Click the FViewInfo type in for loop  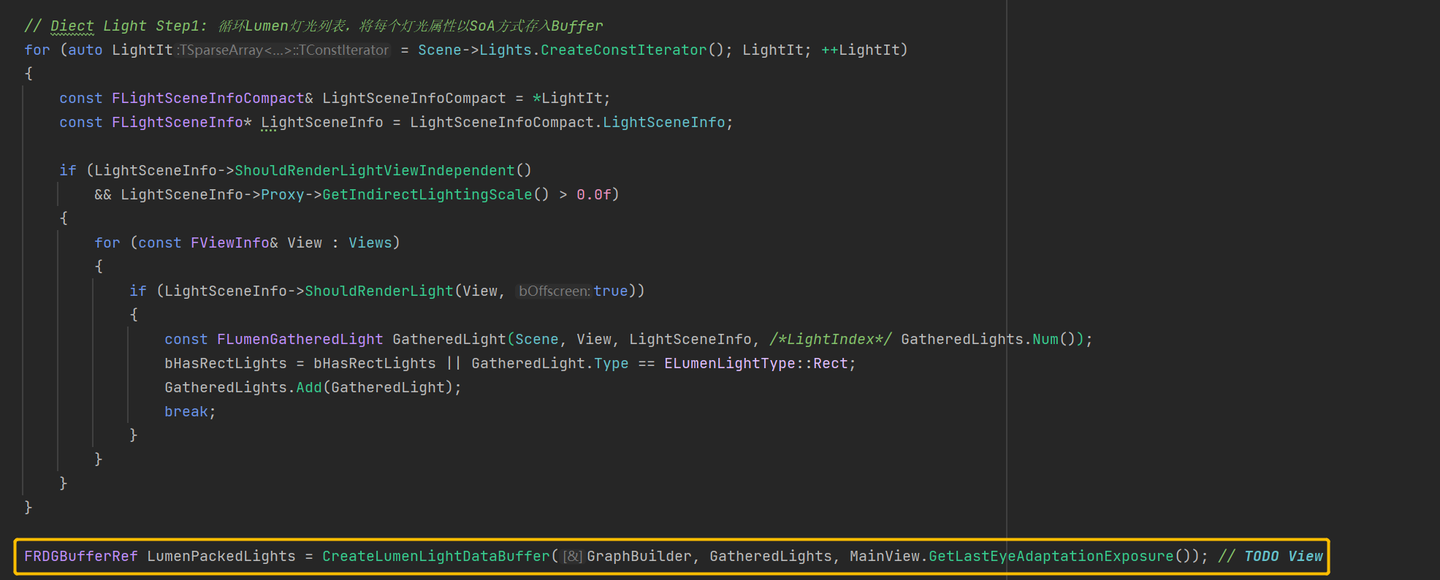pos(230,242)
